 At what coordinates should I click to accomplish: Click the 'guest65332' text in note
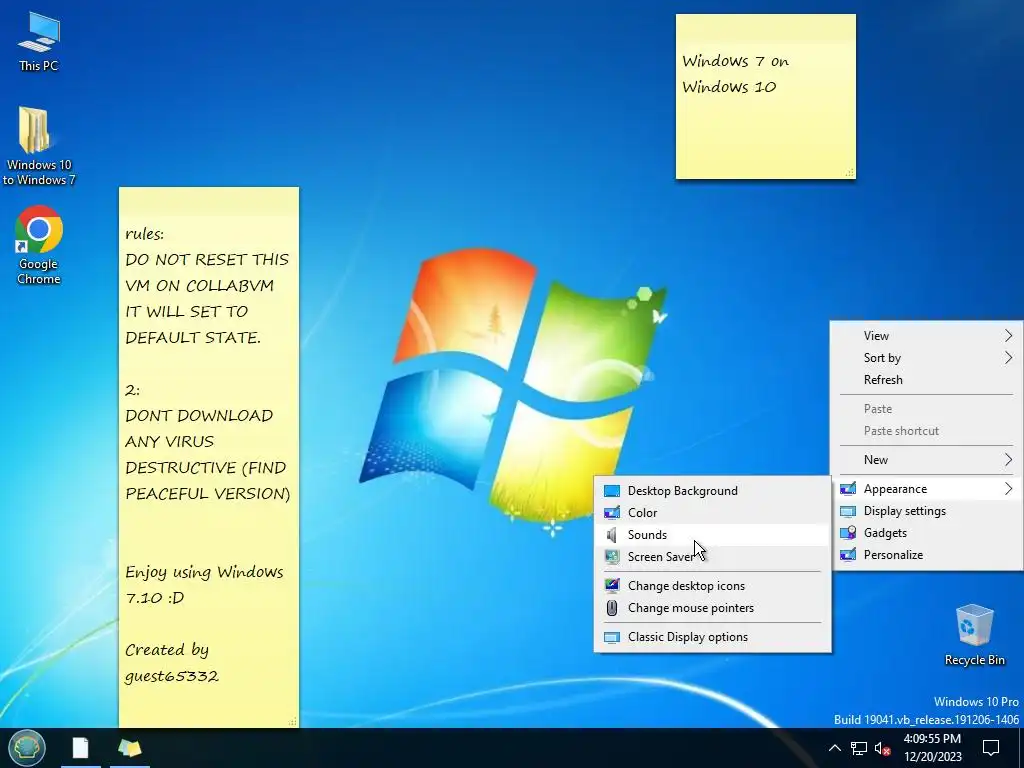point(172,677)
